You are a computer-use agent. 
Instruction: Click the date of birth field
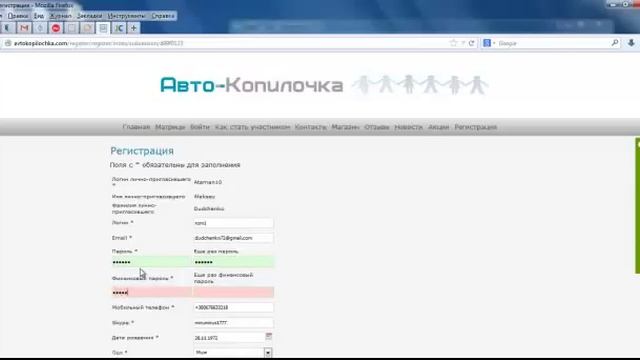pos(229,338)
